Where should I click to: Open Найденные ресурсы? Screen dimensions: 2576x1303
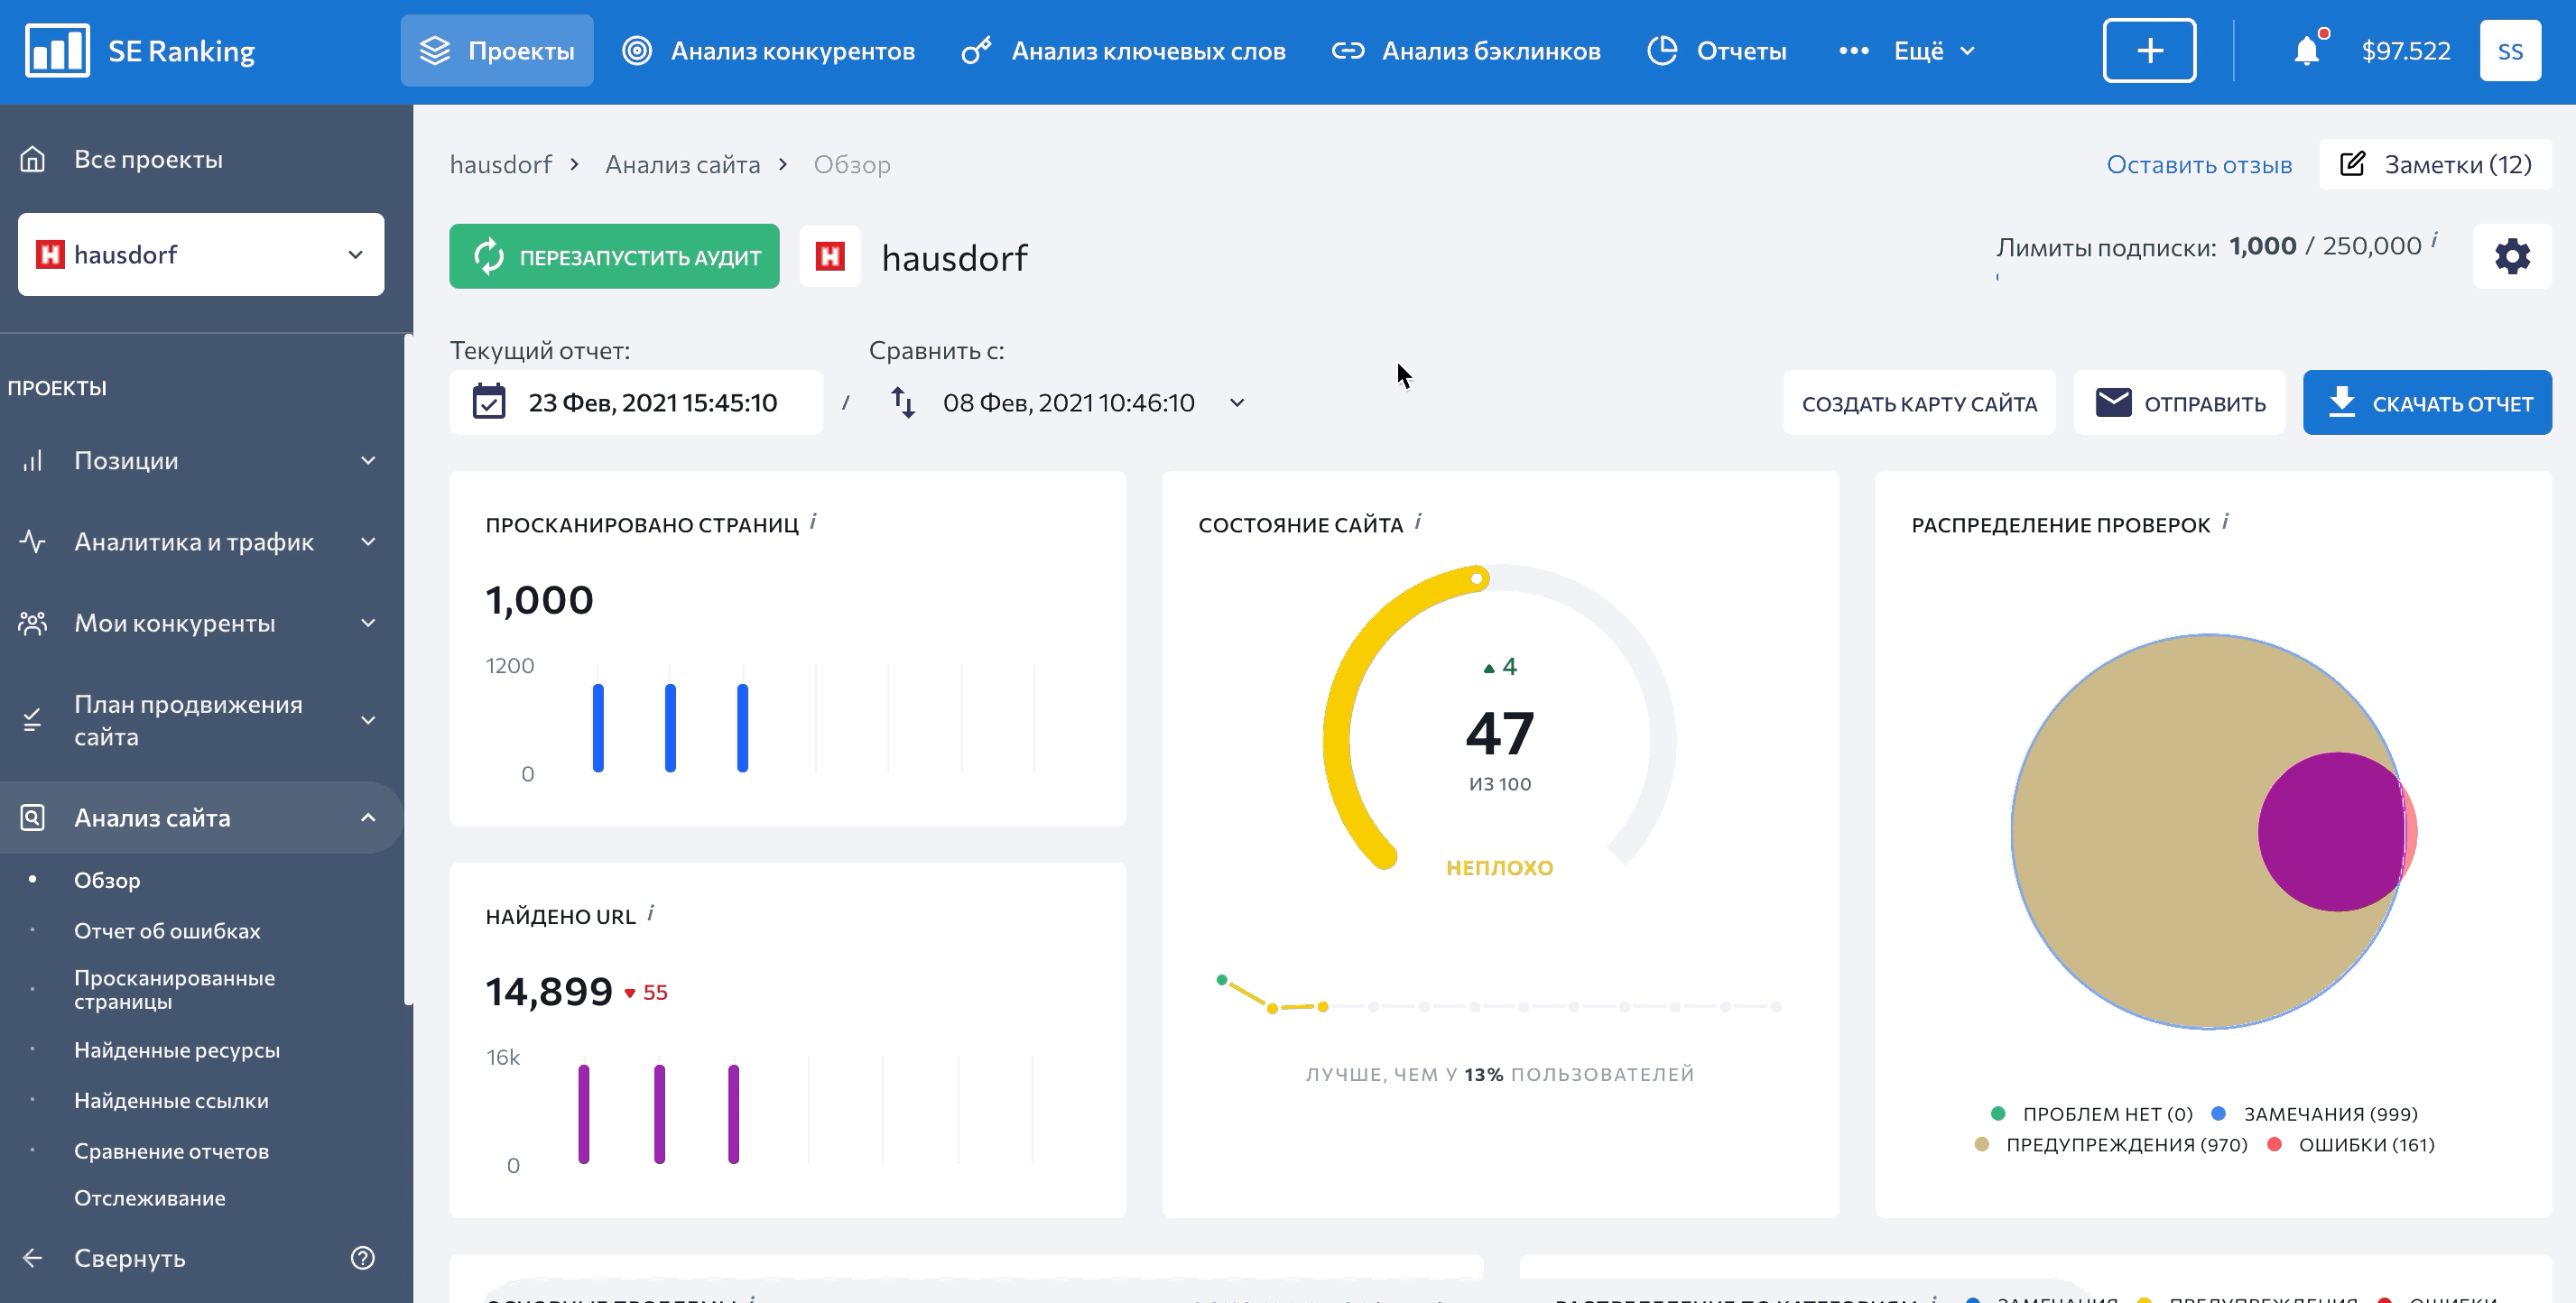click(x=177, y=1050)
